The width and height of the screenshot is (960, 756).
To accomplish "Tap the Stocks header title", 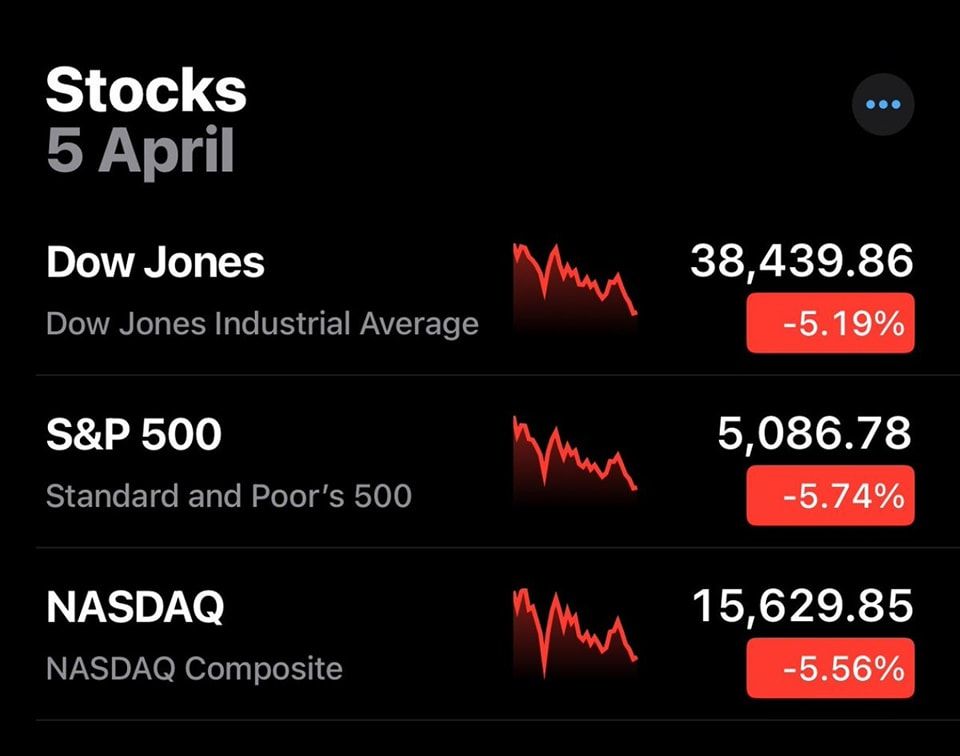I will click(146, 90).
